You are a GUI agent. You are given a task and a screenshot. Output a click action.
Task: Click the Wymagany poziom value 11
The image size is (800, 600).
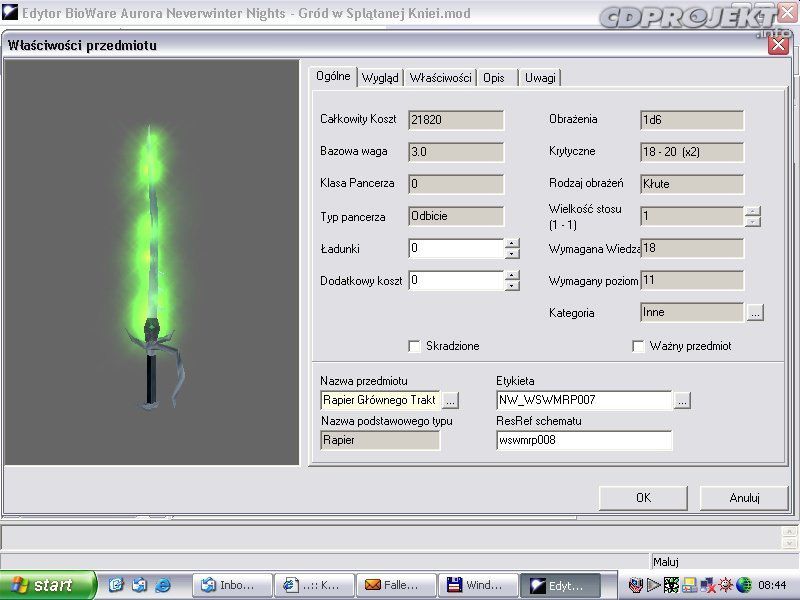coord(692,281)
